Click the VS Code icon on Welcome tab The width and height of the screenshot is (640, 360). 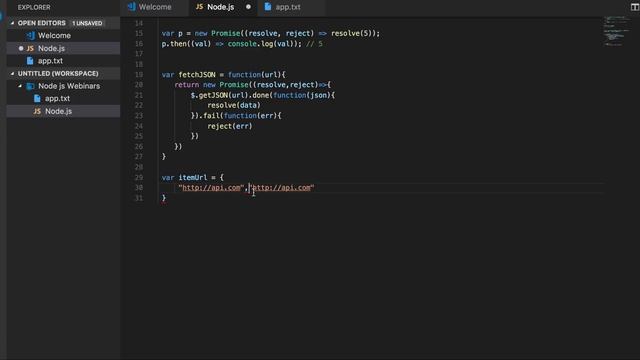[131, 7]
